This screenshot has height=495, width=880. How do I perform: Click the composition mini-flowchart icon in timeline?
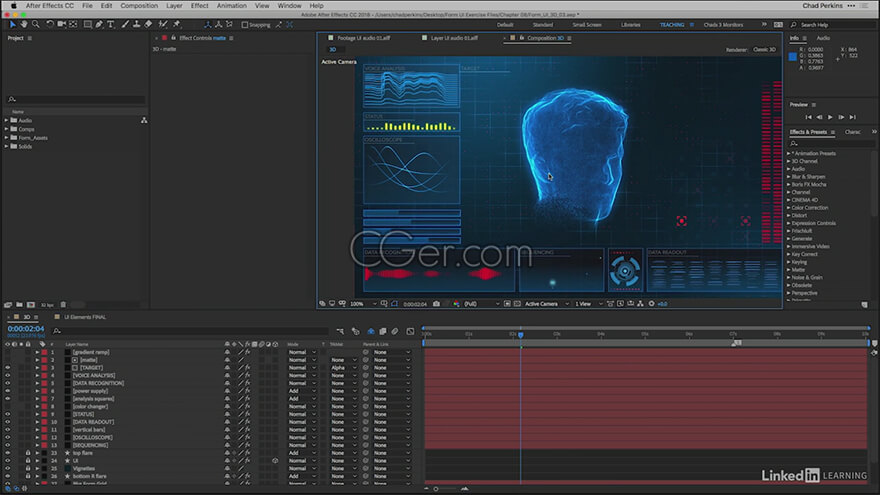coord(340,331)
